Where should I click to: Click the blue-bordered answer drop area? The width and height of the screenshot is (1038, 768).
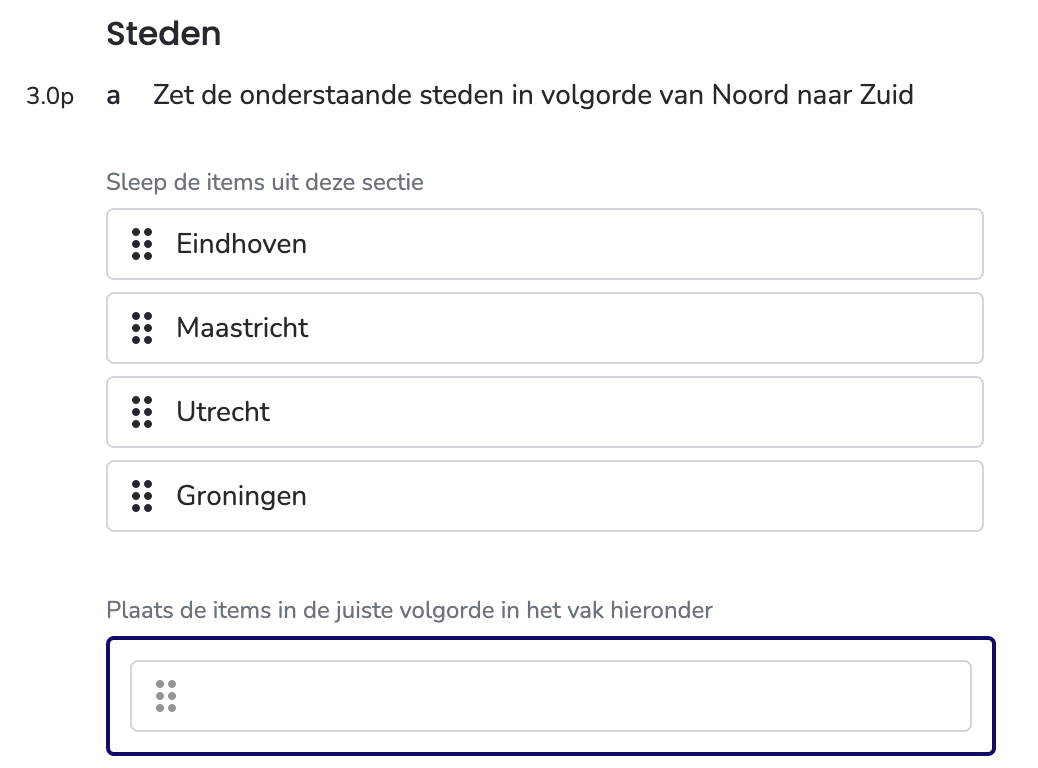pos(551,696)
